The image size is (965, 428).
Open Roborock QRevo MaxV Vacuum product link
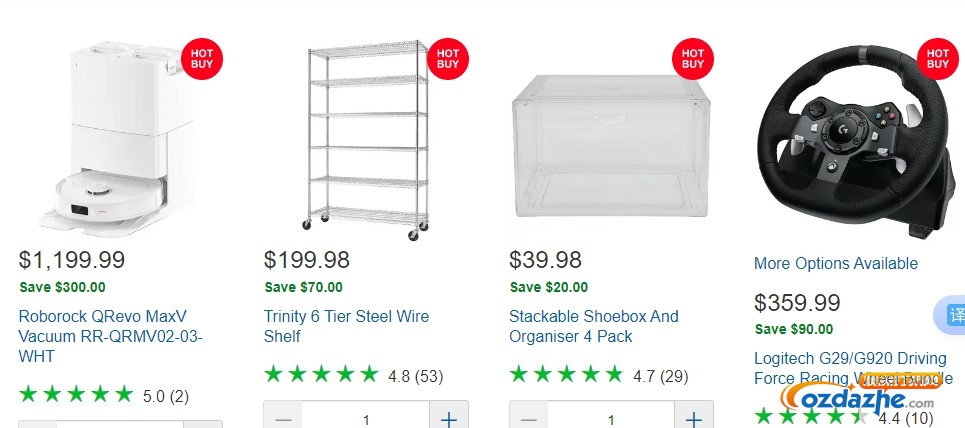pos(111,336)
